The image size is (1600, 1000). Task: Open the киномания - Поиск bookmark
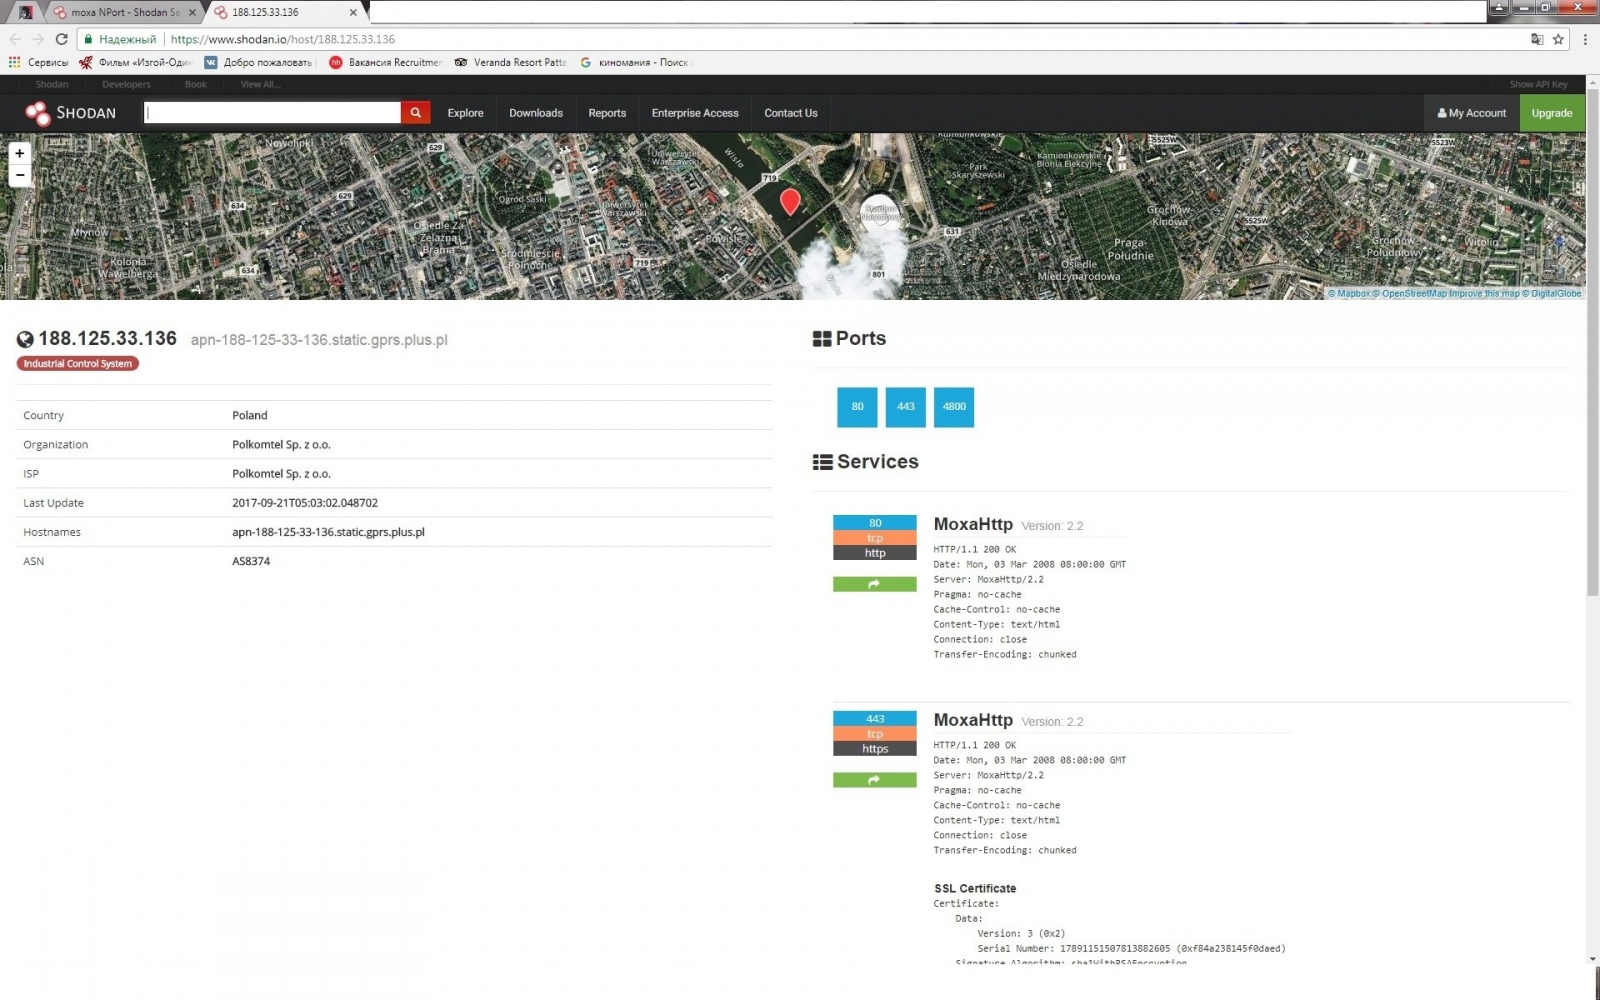[635, 62]
